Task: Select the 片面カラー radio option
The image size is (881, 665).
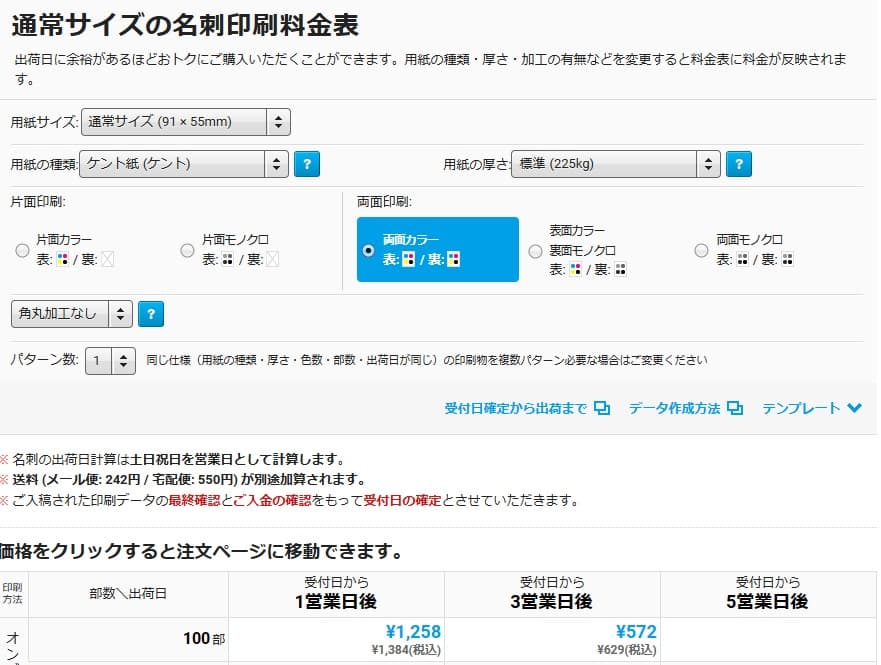Action: (x=22, y=250)
